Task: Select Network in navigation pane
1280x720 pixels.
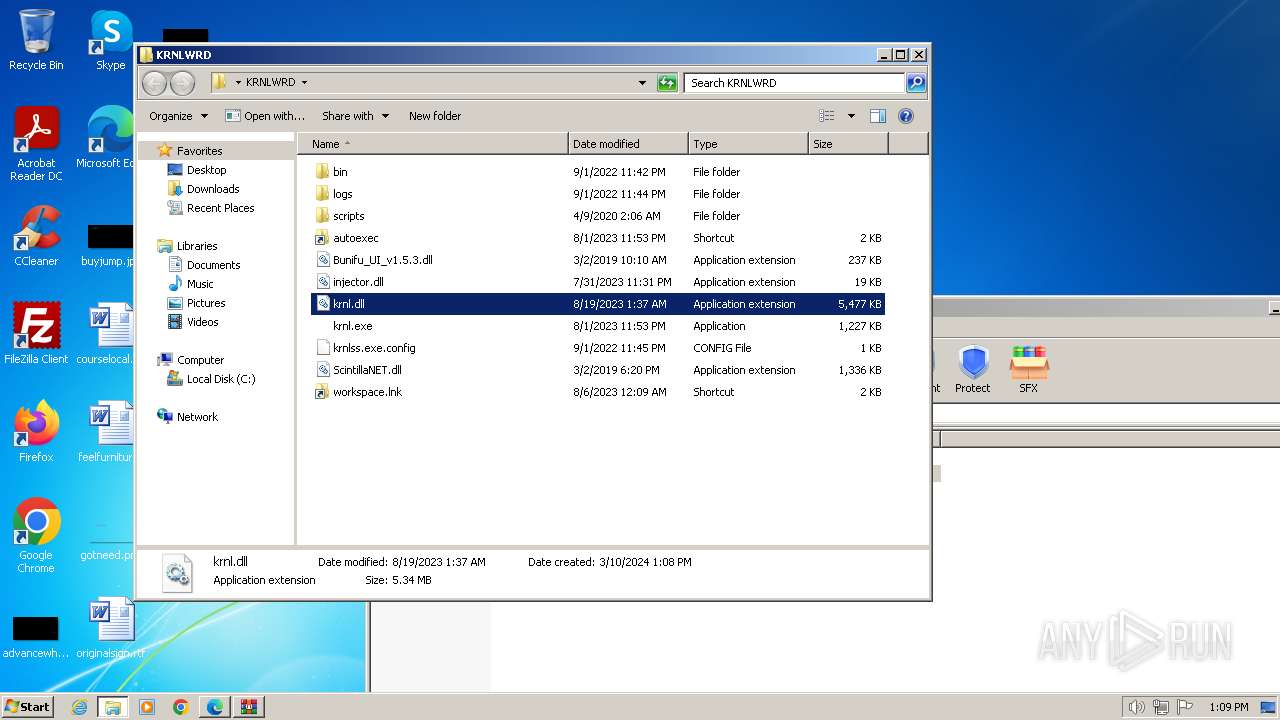Action: click(x=197, y=417)
